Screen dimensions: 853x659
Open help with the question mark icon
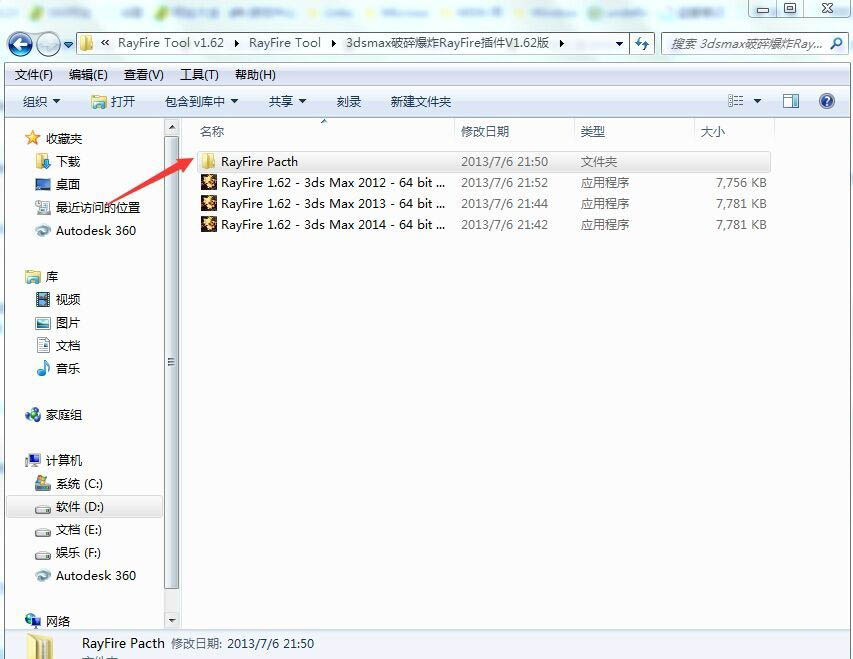click(826, 101)
